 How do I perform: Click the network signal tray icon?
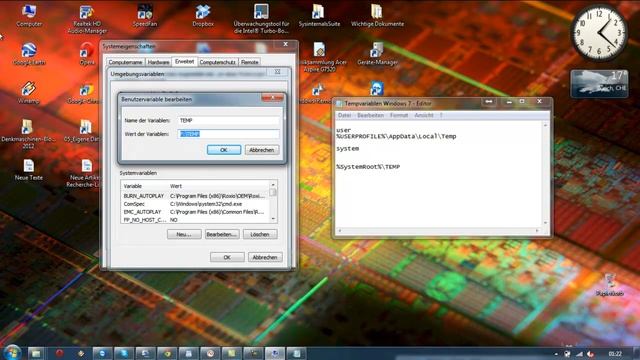tap(579, 354)
